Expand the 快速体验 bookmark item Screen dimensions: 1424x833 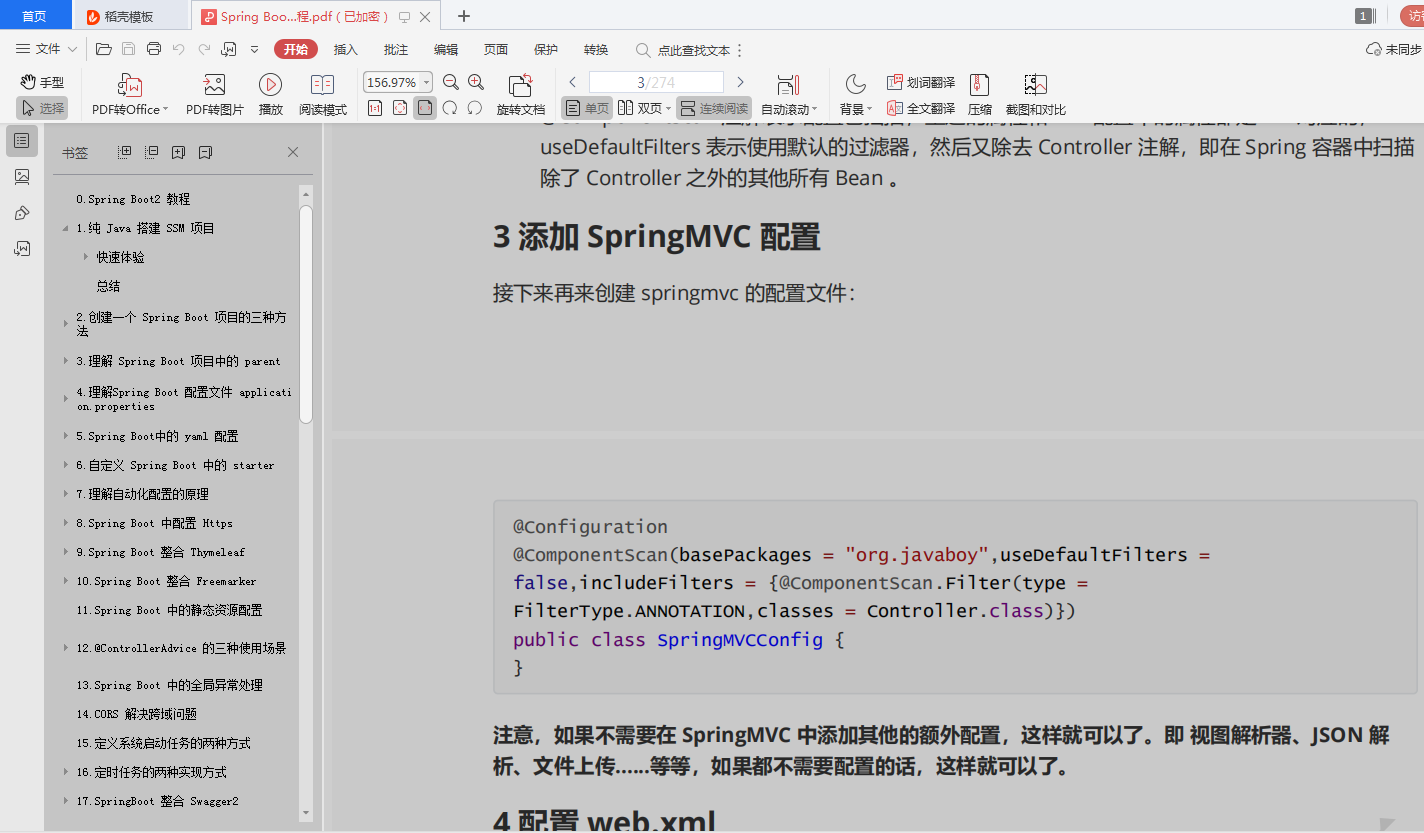tap(86, 256)
